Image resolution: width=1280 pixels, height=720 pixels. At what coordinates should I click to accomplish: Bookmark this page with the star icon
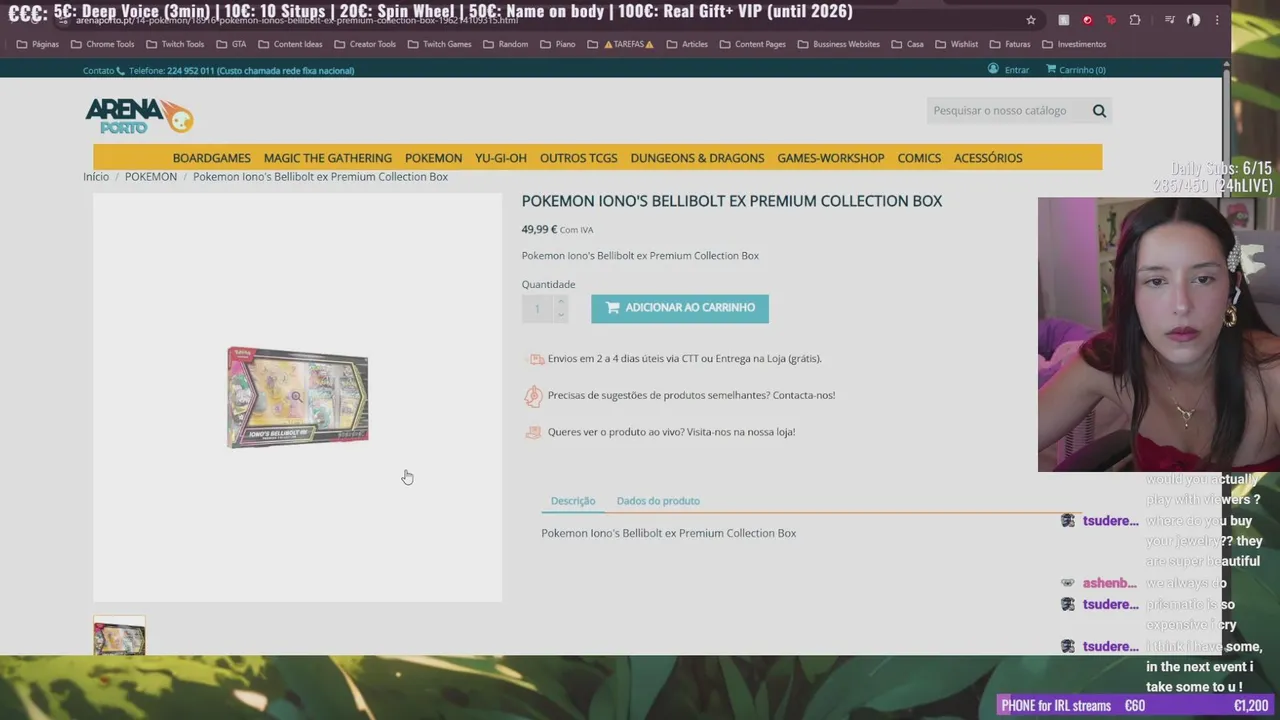pos(1031,20)
